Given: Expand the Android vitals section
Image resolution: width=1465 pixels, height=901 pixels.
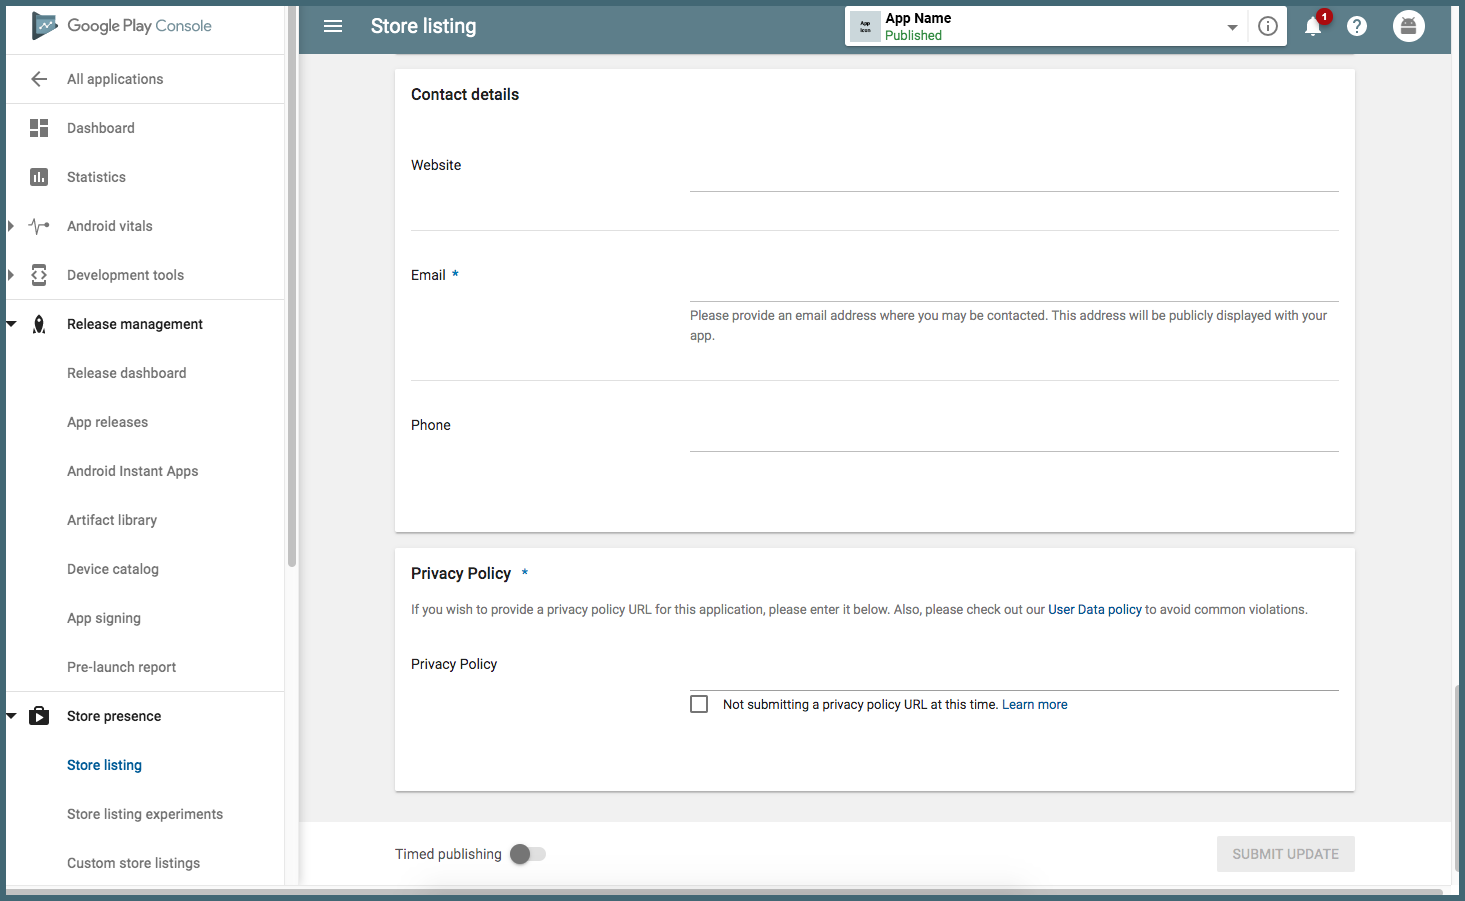Looking at the screenshot, I should tap(11, 226).
